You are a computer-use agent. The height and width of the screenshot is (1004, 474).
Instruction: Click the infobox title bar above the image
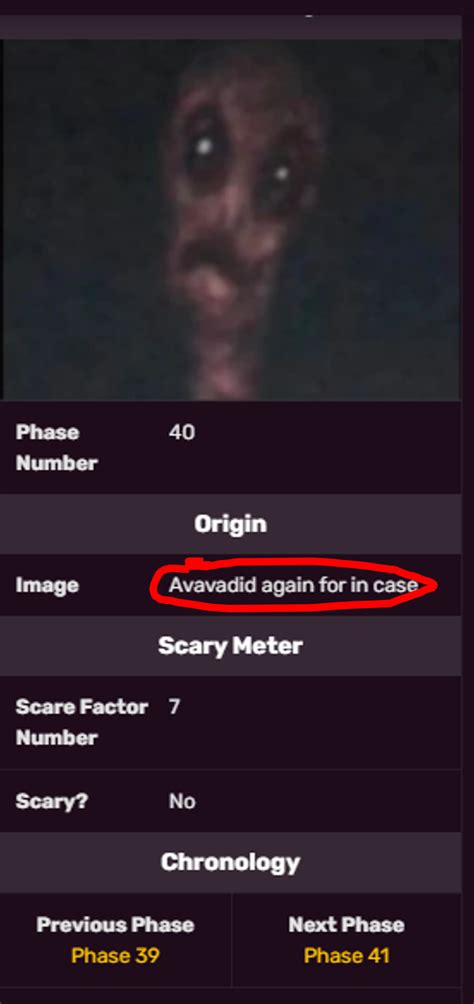coord(231,27)
